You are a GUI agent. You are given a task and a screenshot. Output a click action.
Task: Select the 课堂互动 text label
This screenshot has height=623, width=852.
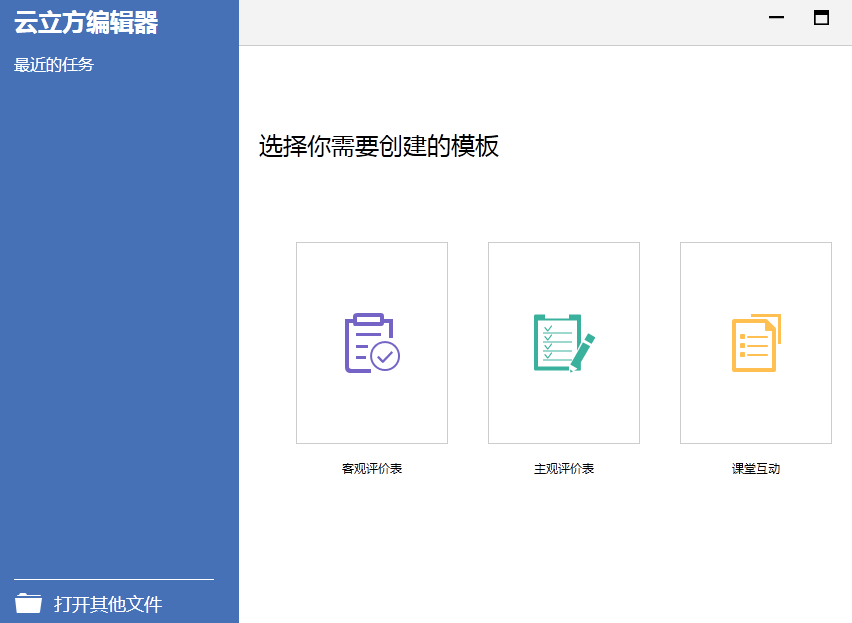click(x=756, y=468)
